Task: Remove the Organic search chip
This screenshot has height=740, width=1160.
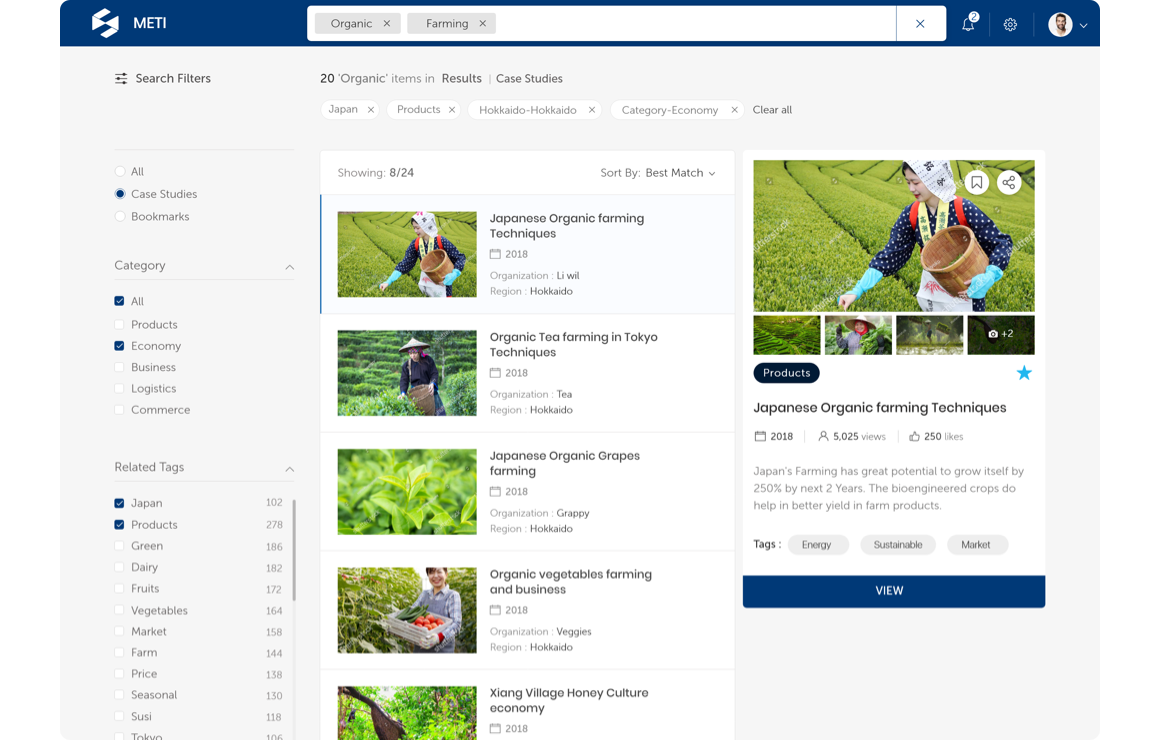Action: [x=387, y=24]
